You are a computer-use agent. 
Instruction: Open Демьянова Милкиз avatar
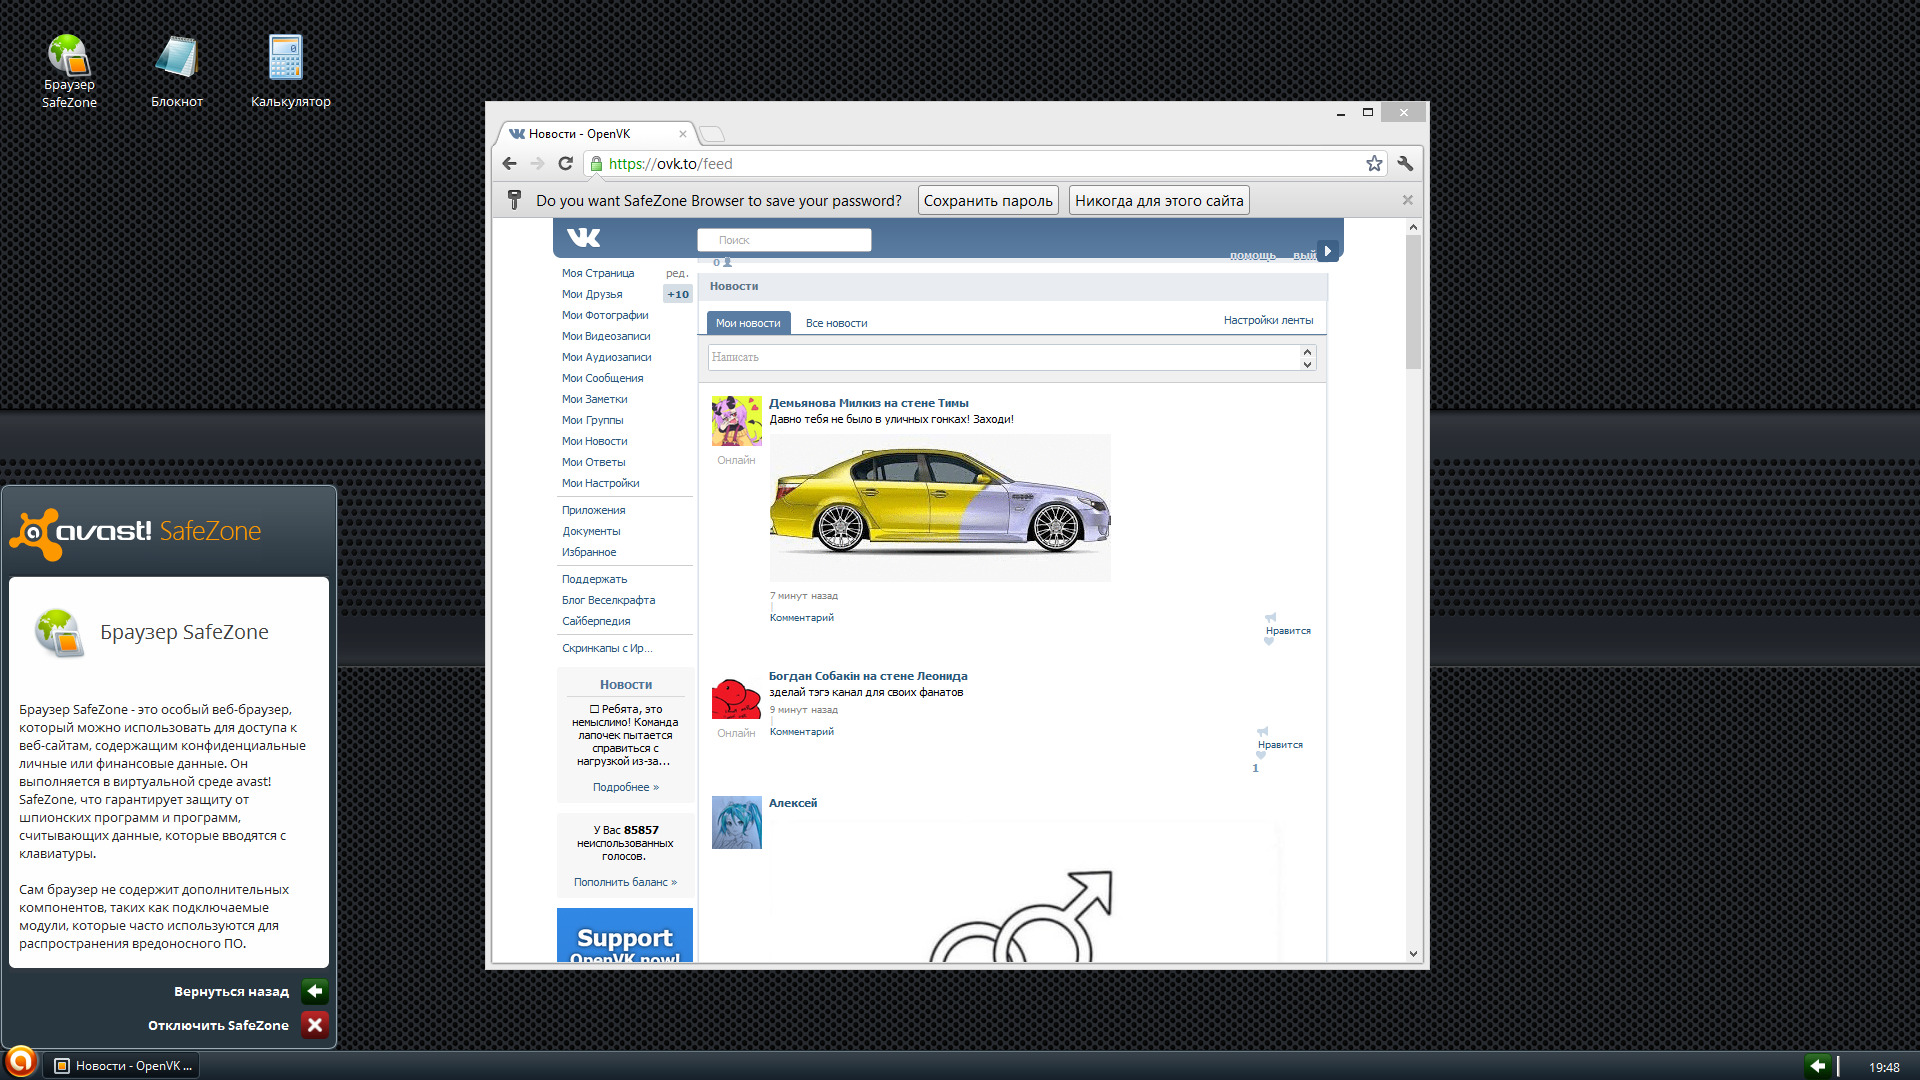click(736, 421)
